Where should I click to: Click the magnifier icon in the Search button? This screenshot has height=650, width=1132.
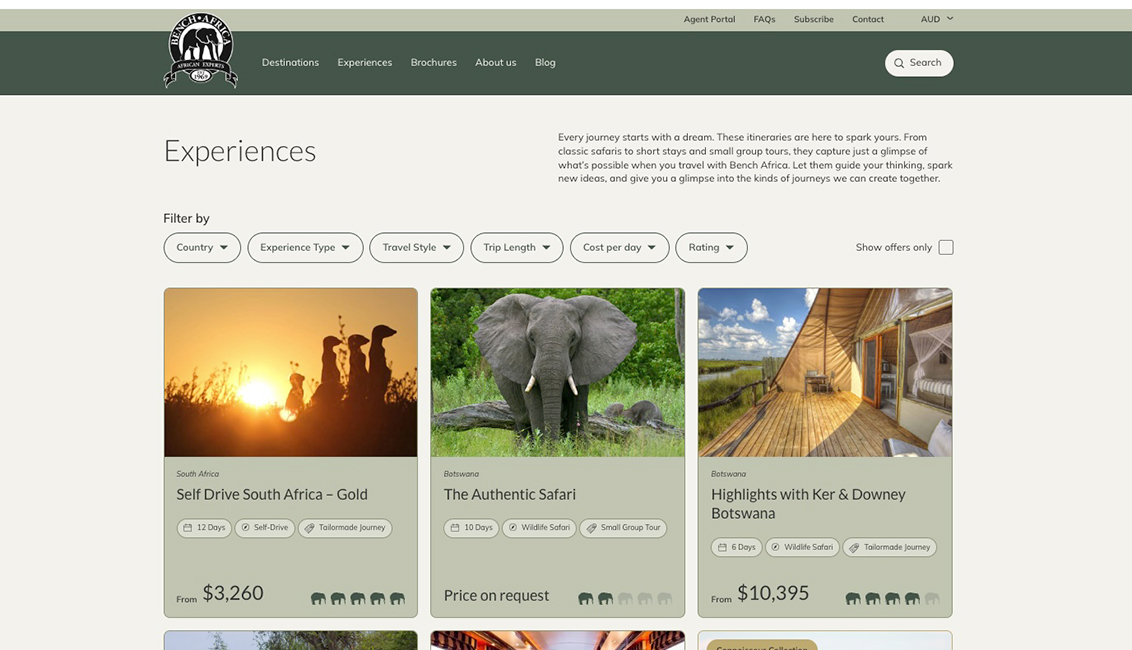(899, 63)
